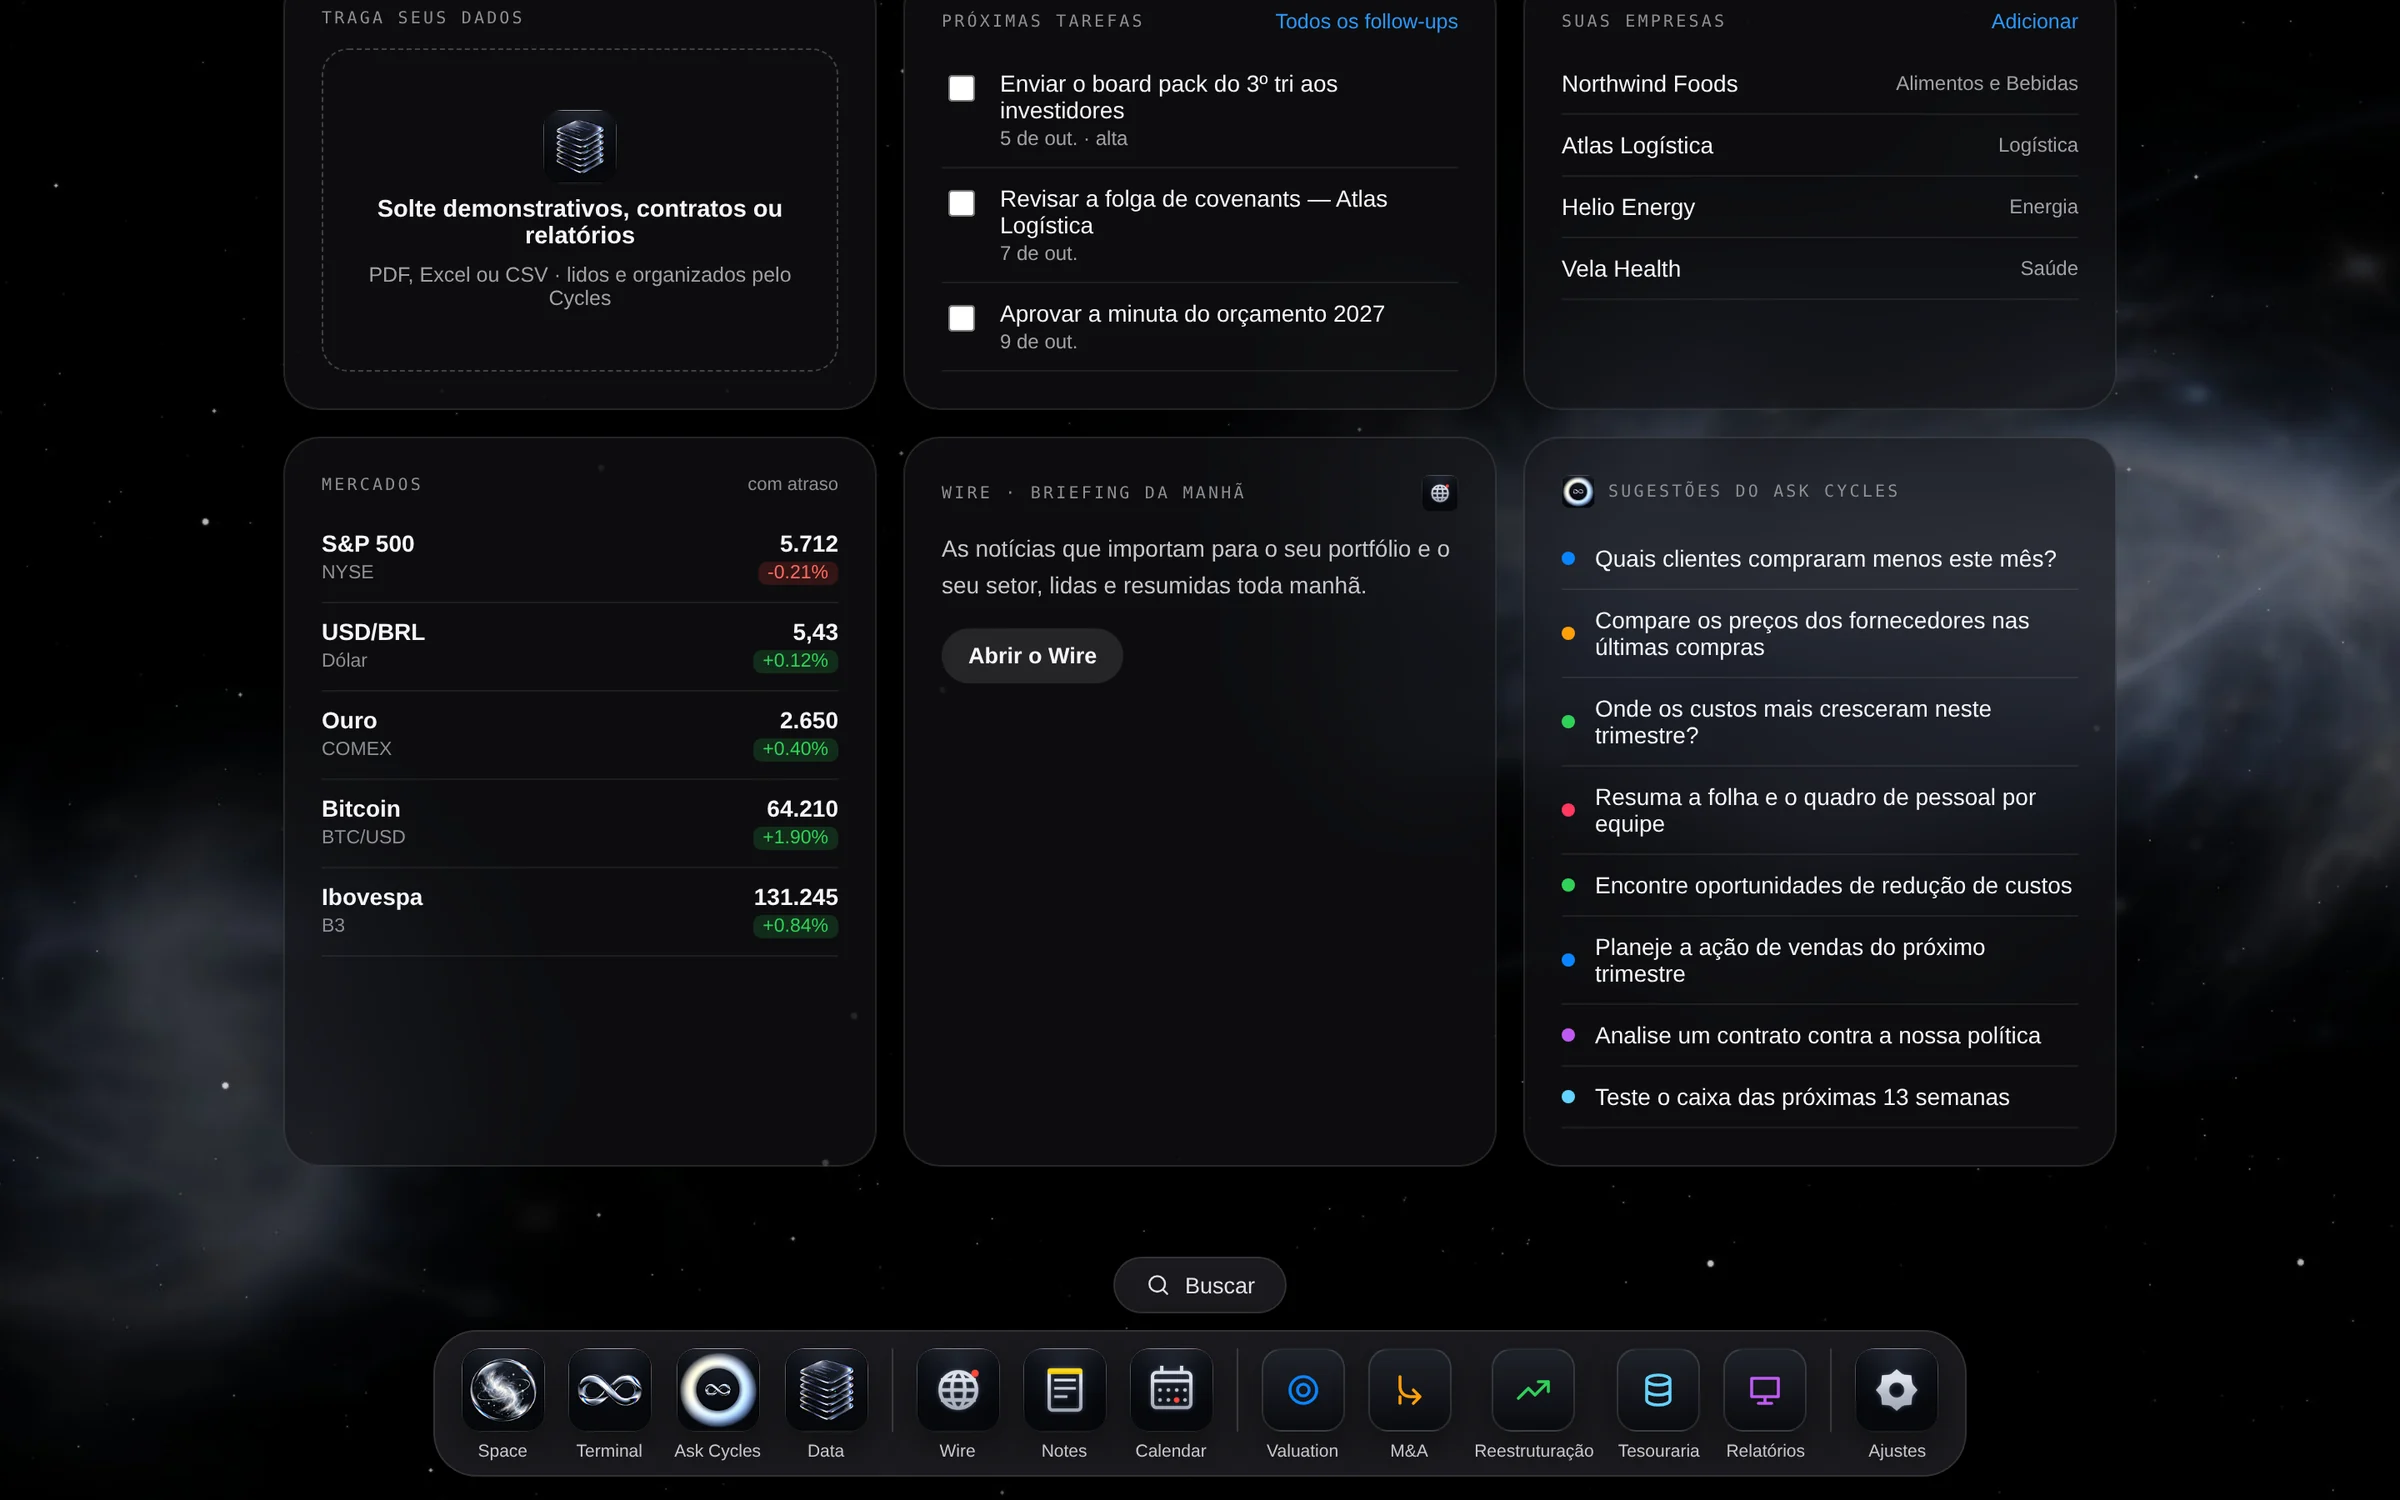Open Ajustes gear icon in dock
Screen dimensions: 2400x1500
[x=1896, y=1389]
